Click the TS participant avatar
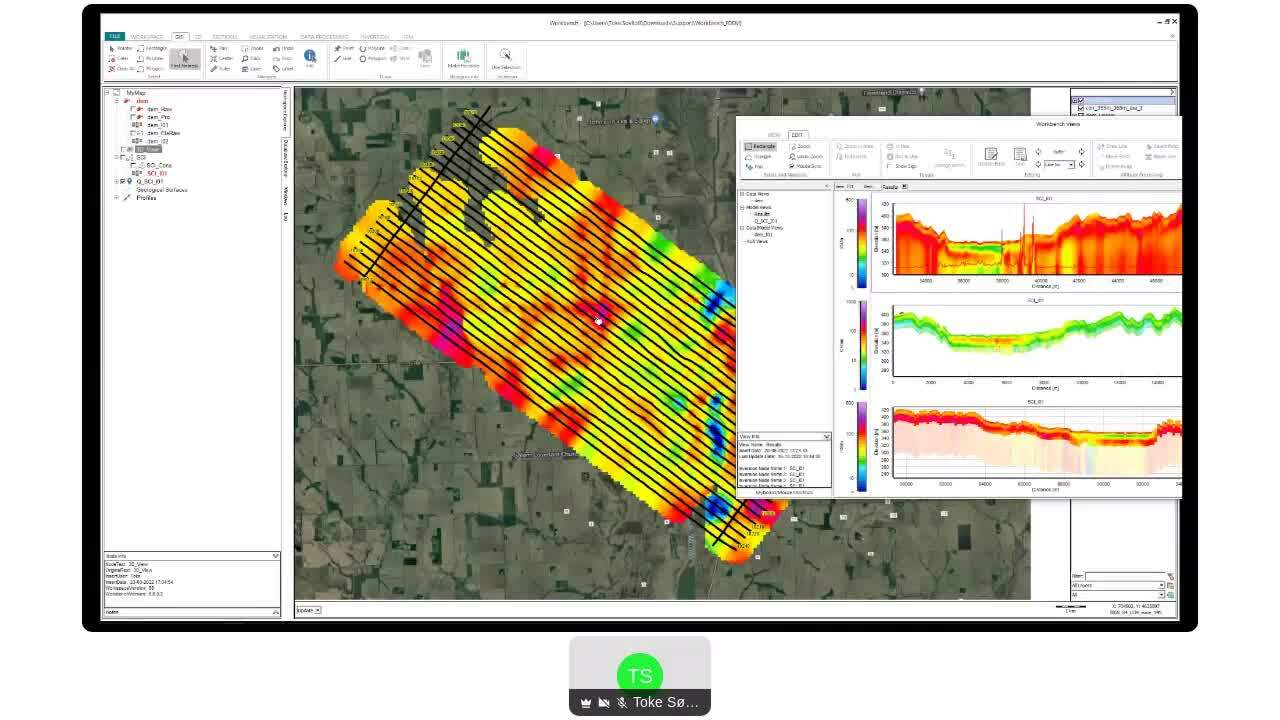The image size is (1280, 720). click(640, 676)
